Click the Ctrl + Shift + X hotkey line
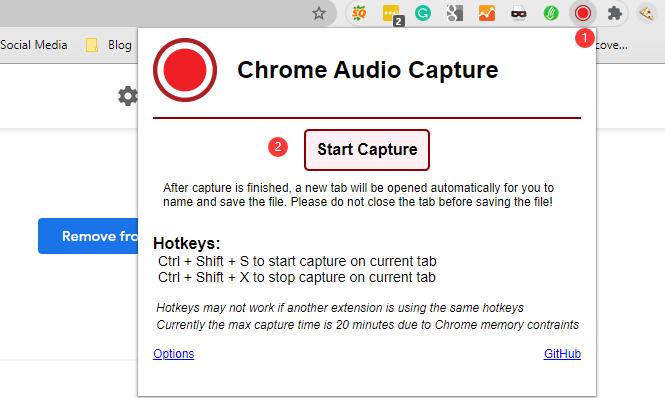The image size is (665, 398). pyautogui.click(x=296, y=277)
